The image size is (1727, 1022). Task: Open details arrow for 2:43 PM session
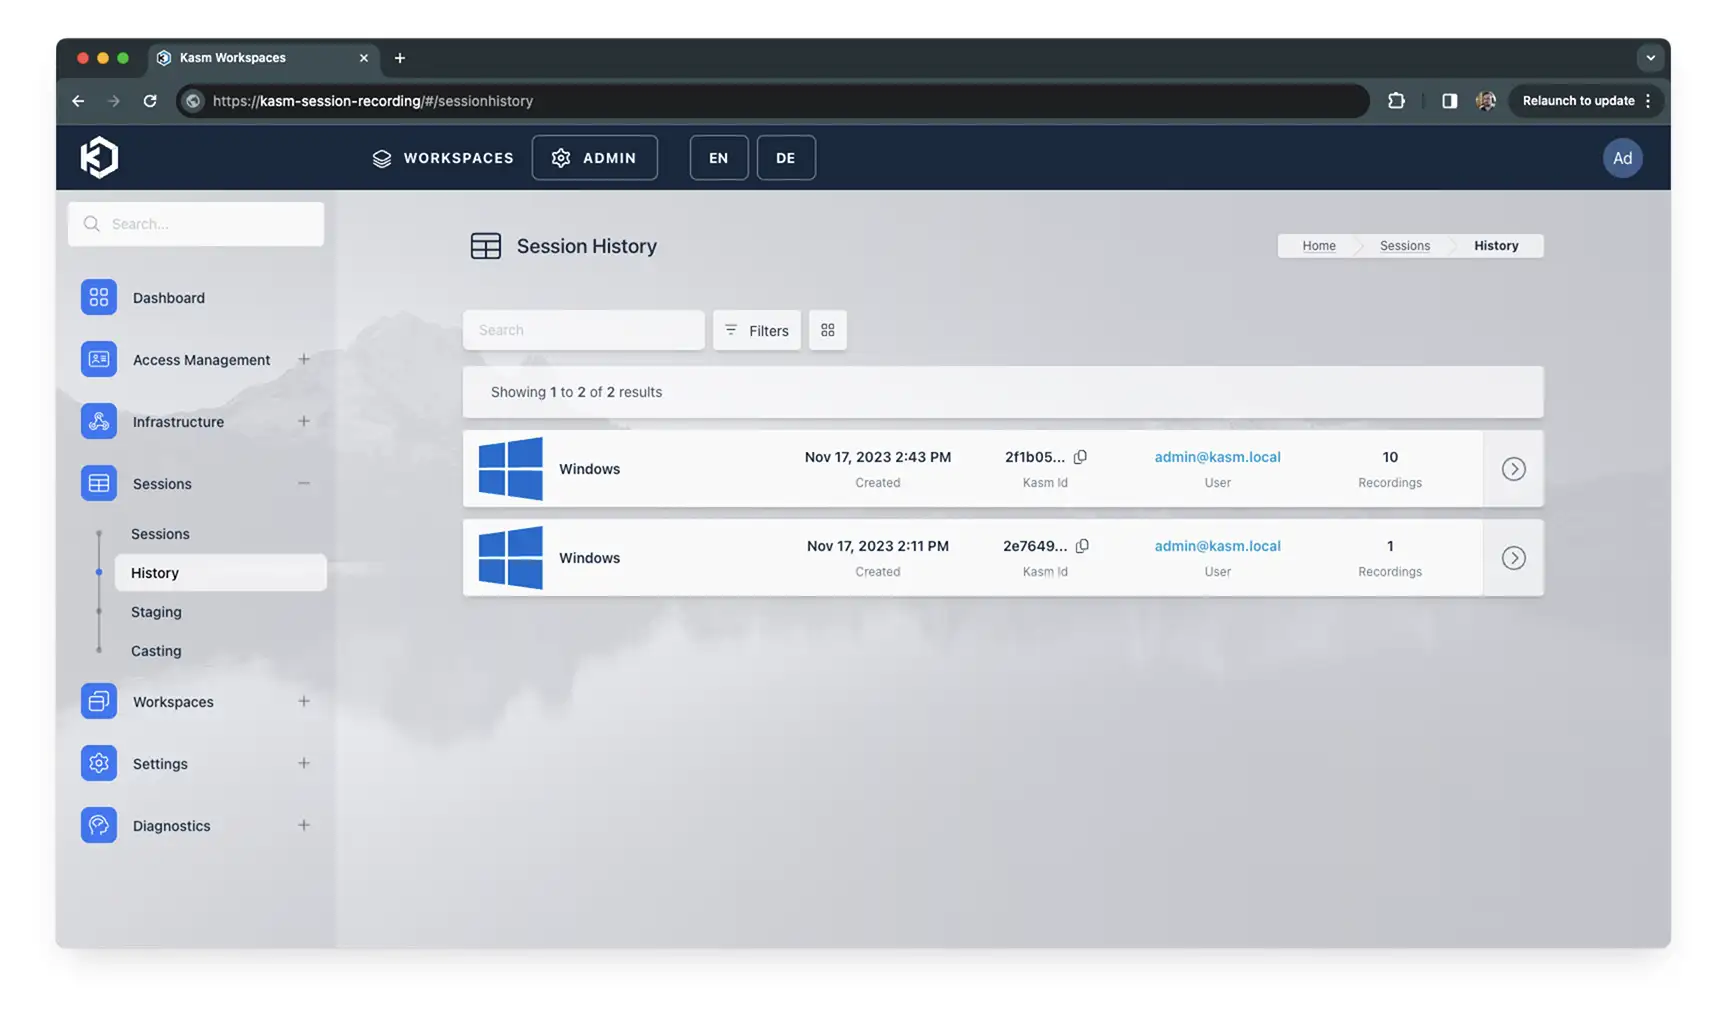[x=1512, y=469]
